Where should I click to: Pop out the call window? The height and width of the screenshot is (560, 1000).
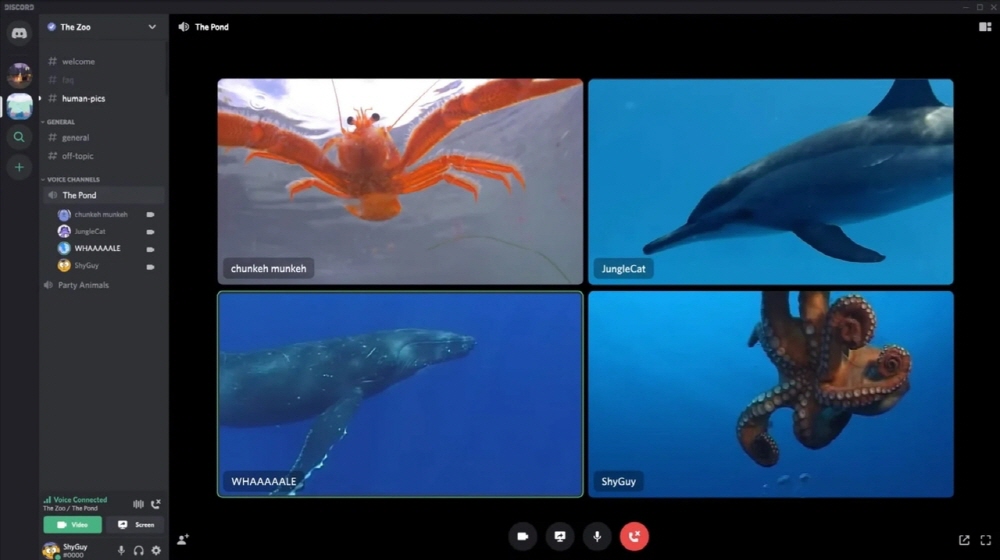(964, 540)
